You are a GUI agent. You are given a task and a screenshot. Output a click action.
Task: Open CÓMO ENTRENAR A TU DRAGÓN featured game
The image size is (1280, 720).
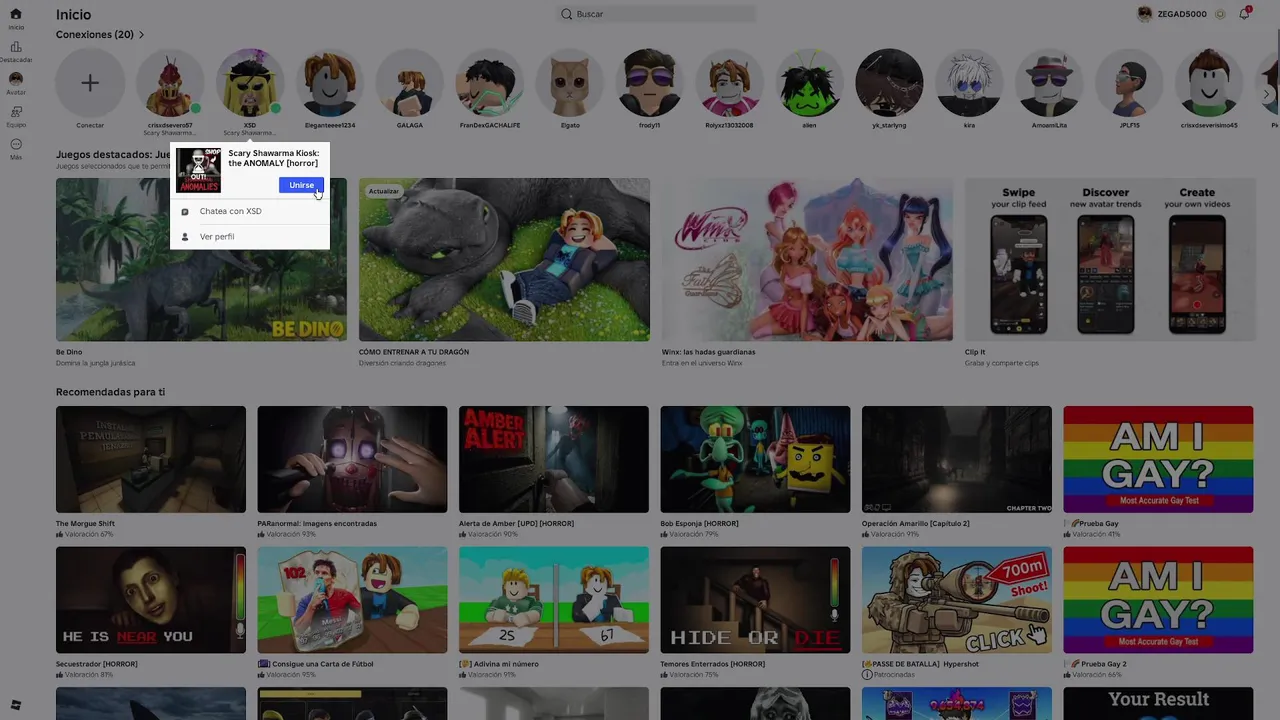click(504, 260)
